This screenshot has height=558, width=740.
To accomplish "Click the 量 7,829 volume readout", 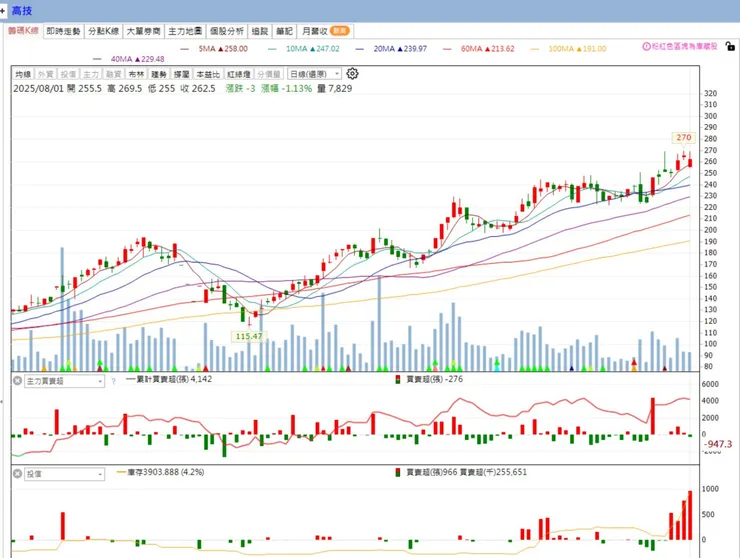I will tap(335, 88).
